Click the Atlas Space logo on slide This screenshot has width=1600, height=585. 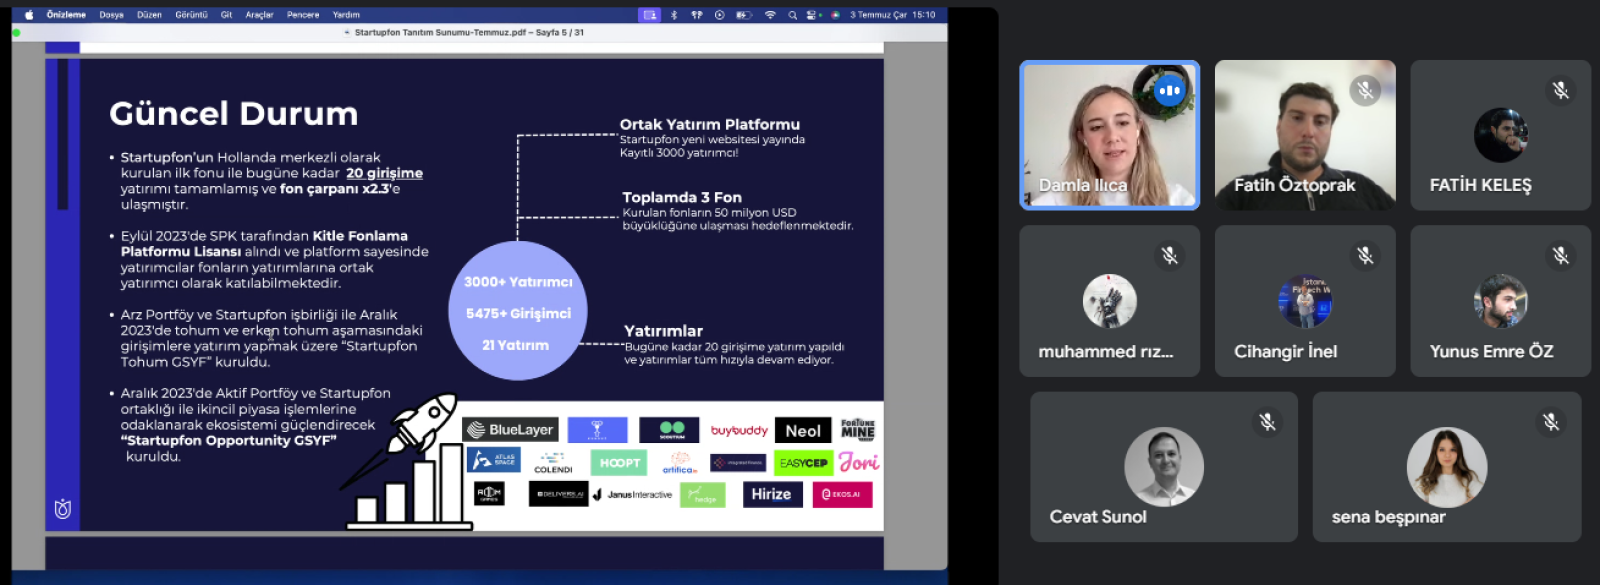[x=493, y=460]
